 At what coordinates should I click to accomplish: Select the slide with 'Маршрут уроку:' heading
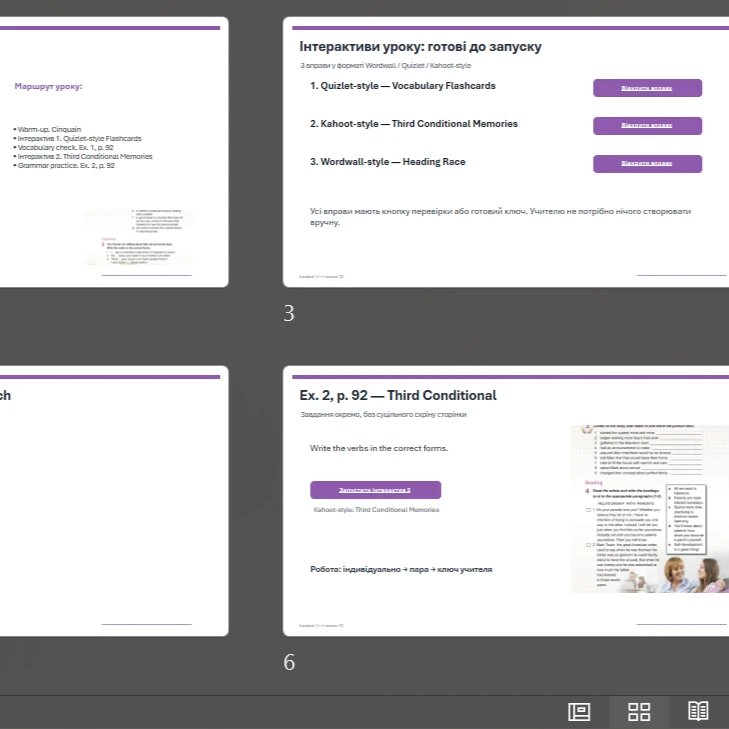[x=114, y=152]
